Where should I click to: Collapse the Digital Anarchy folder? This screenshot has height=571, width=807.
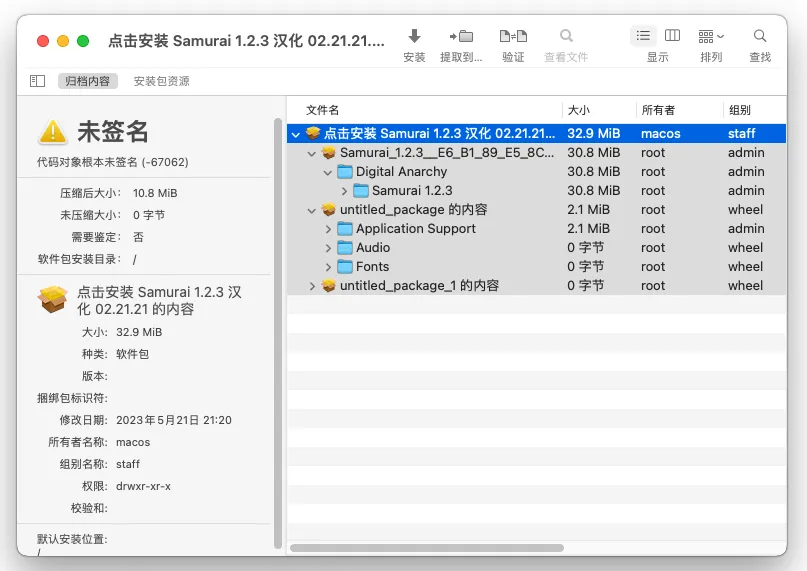328,172
